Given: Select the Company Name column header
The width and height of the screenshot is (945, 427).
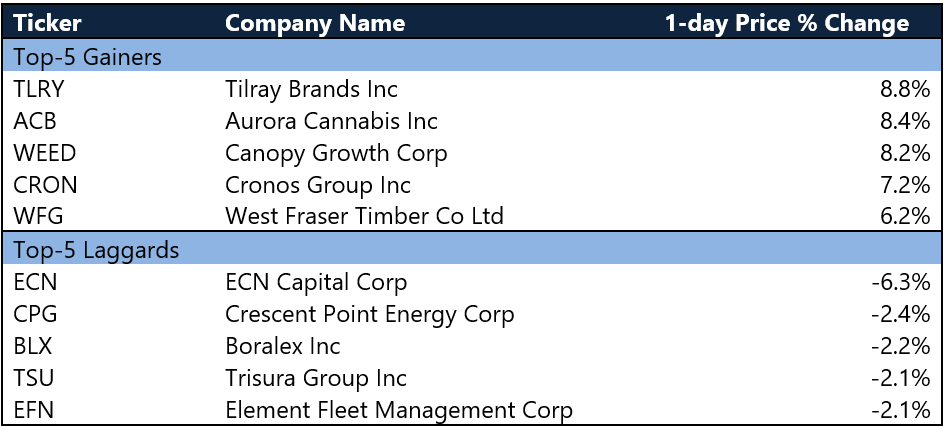Looking at the screenshot, I should point(315,24).
